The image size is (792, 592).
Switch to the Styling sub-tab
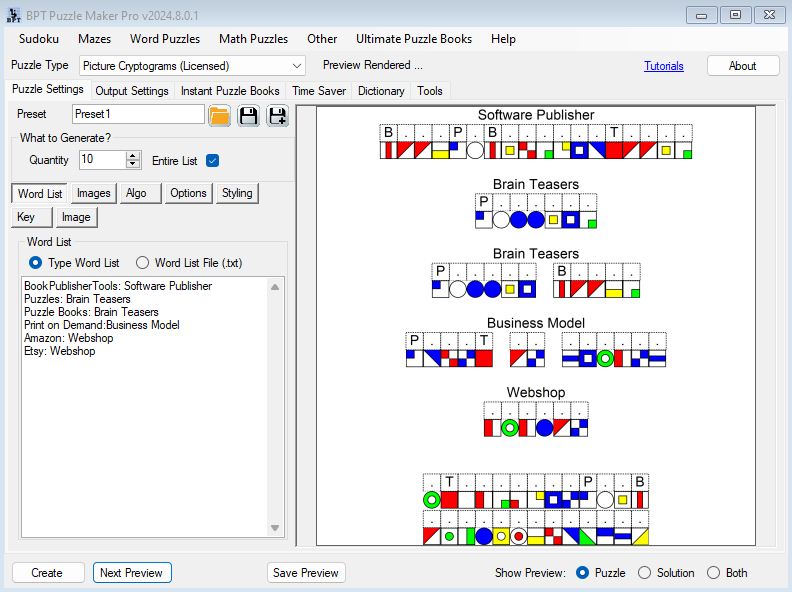[237, 193]
